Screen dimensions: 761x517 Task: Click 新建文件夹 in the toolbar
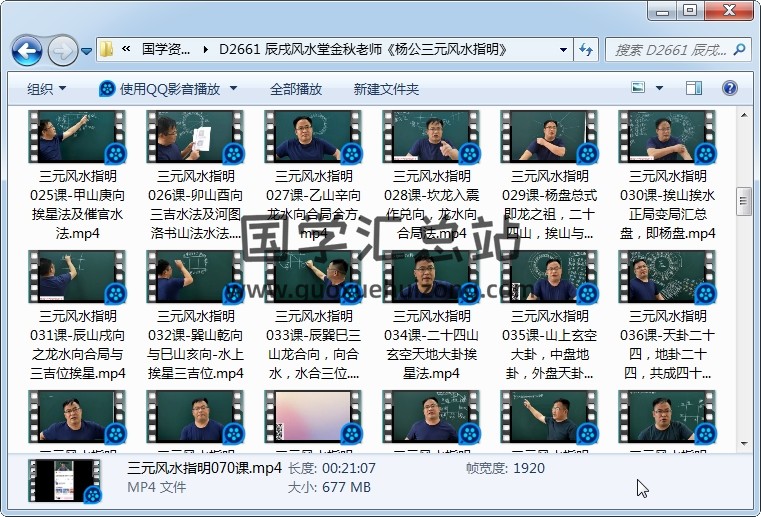pos(386,89)
